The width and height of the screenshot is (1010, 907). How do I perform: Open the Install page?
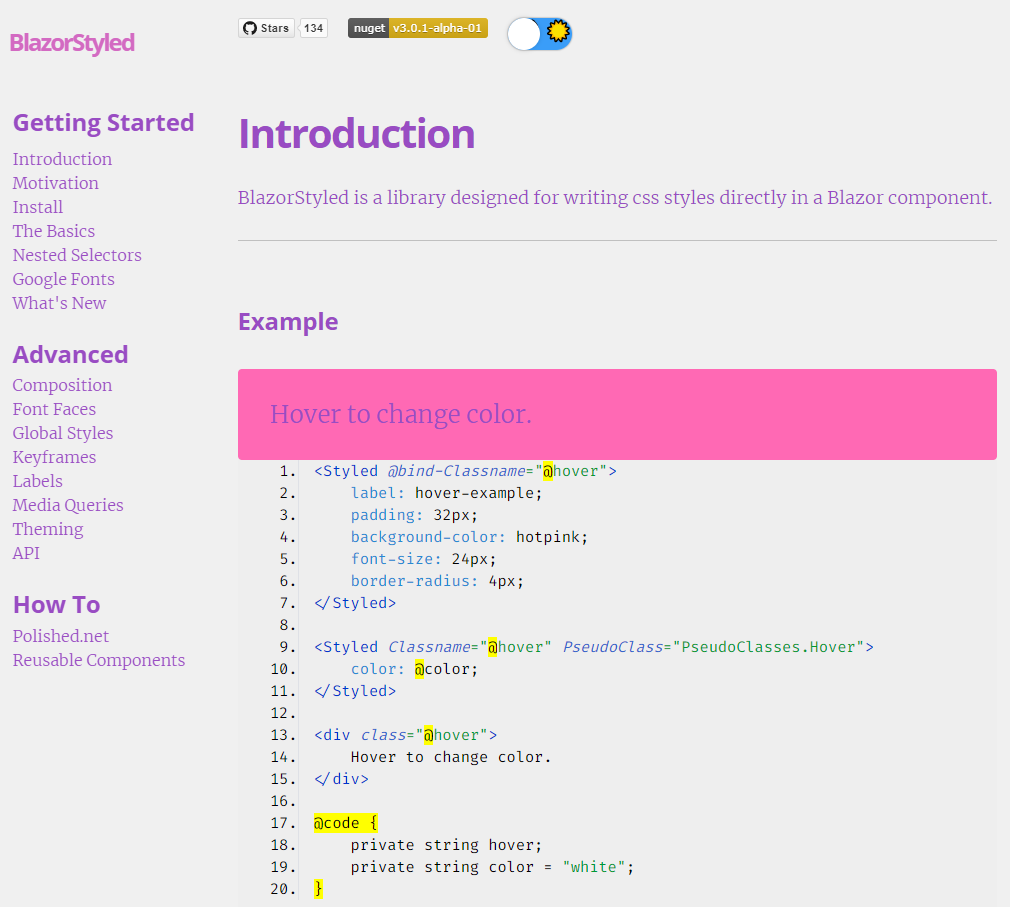38,207
